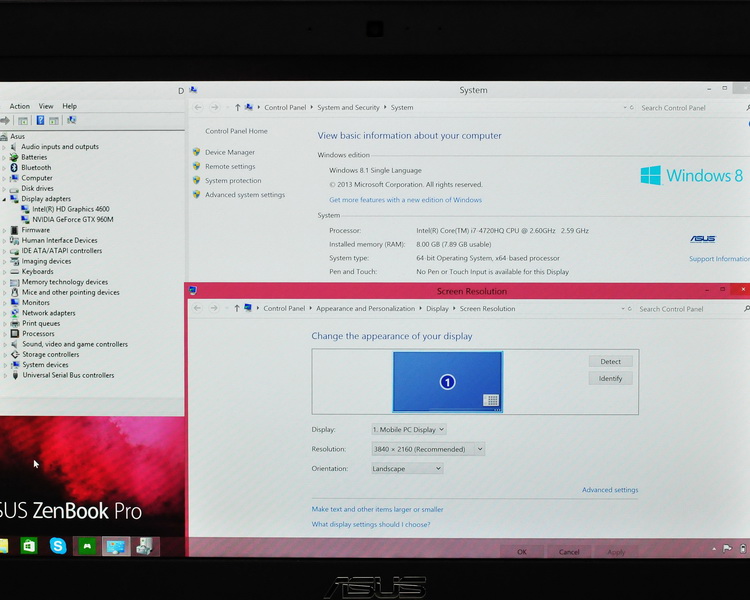Click Scan for hardware changes toolbar icon
Image resolution: width=750 pixels, height=600 pixels.
[72, 120]
